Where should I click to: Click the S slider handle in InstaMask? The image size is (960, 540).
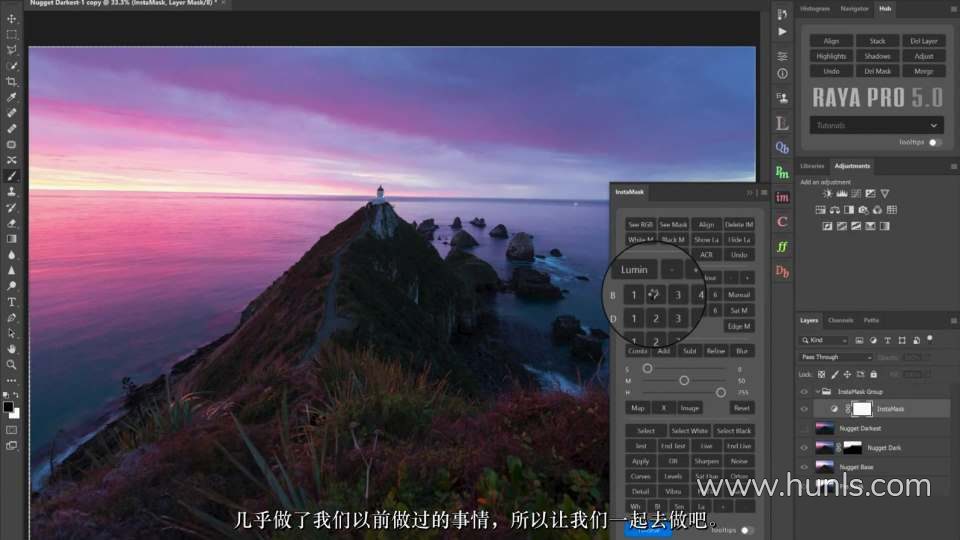tap(647, 369)
